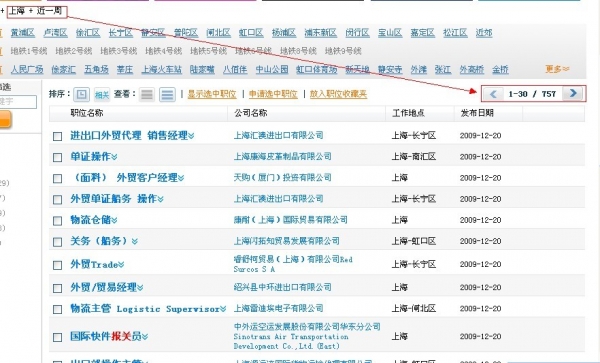Select checkbox for 物流主管 Logistic Supervisor
The image size is (600, 363).
tap(57, 309)
